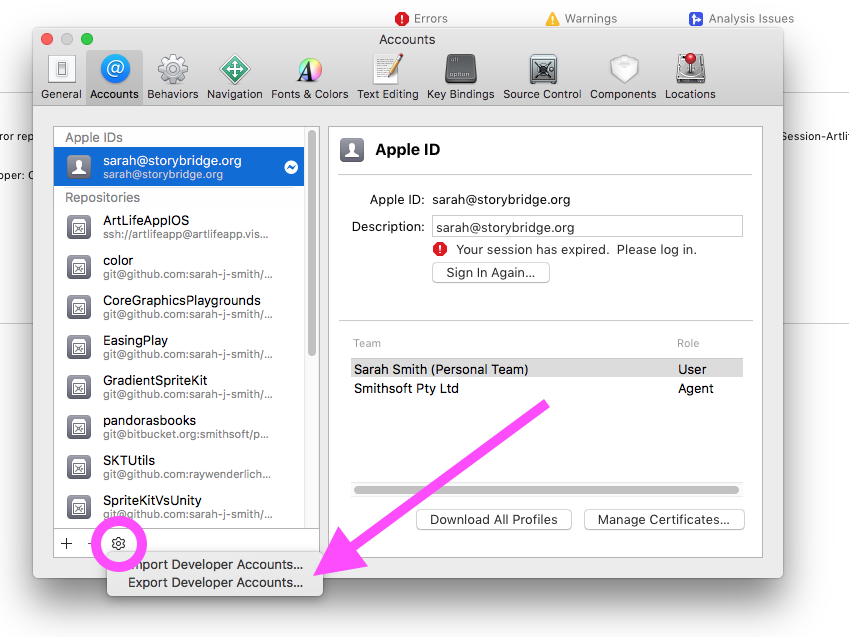Choose Export Developer Accounts… menu item

(x=215, y=583)
